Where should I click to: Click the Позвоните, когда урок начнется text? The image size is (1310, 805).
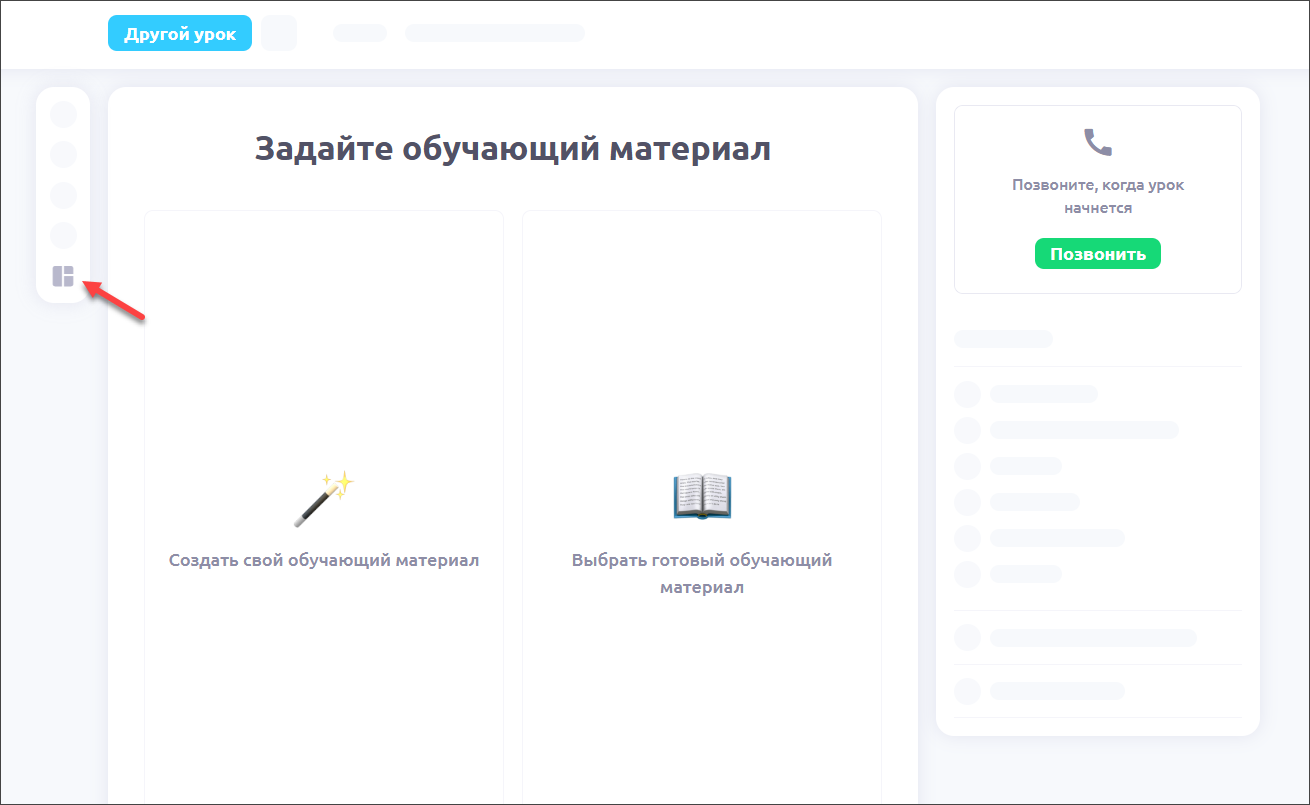[x=1097, y=196]
